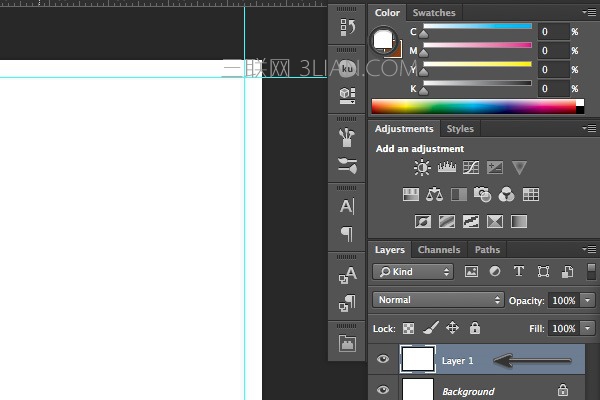This screenshot has width=600, height=400.
Task: Click the Black K slider track
Action: pyautogui.click(x=478, y=83)
